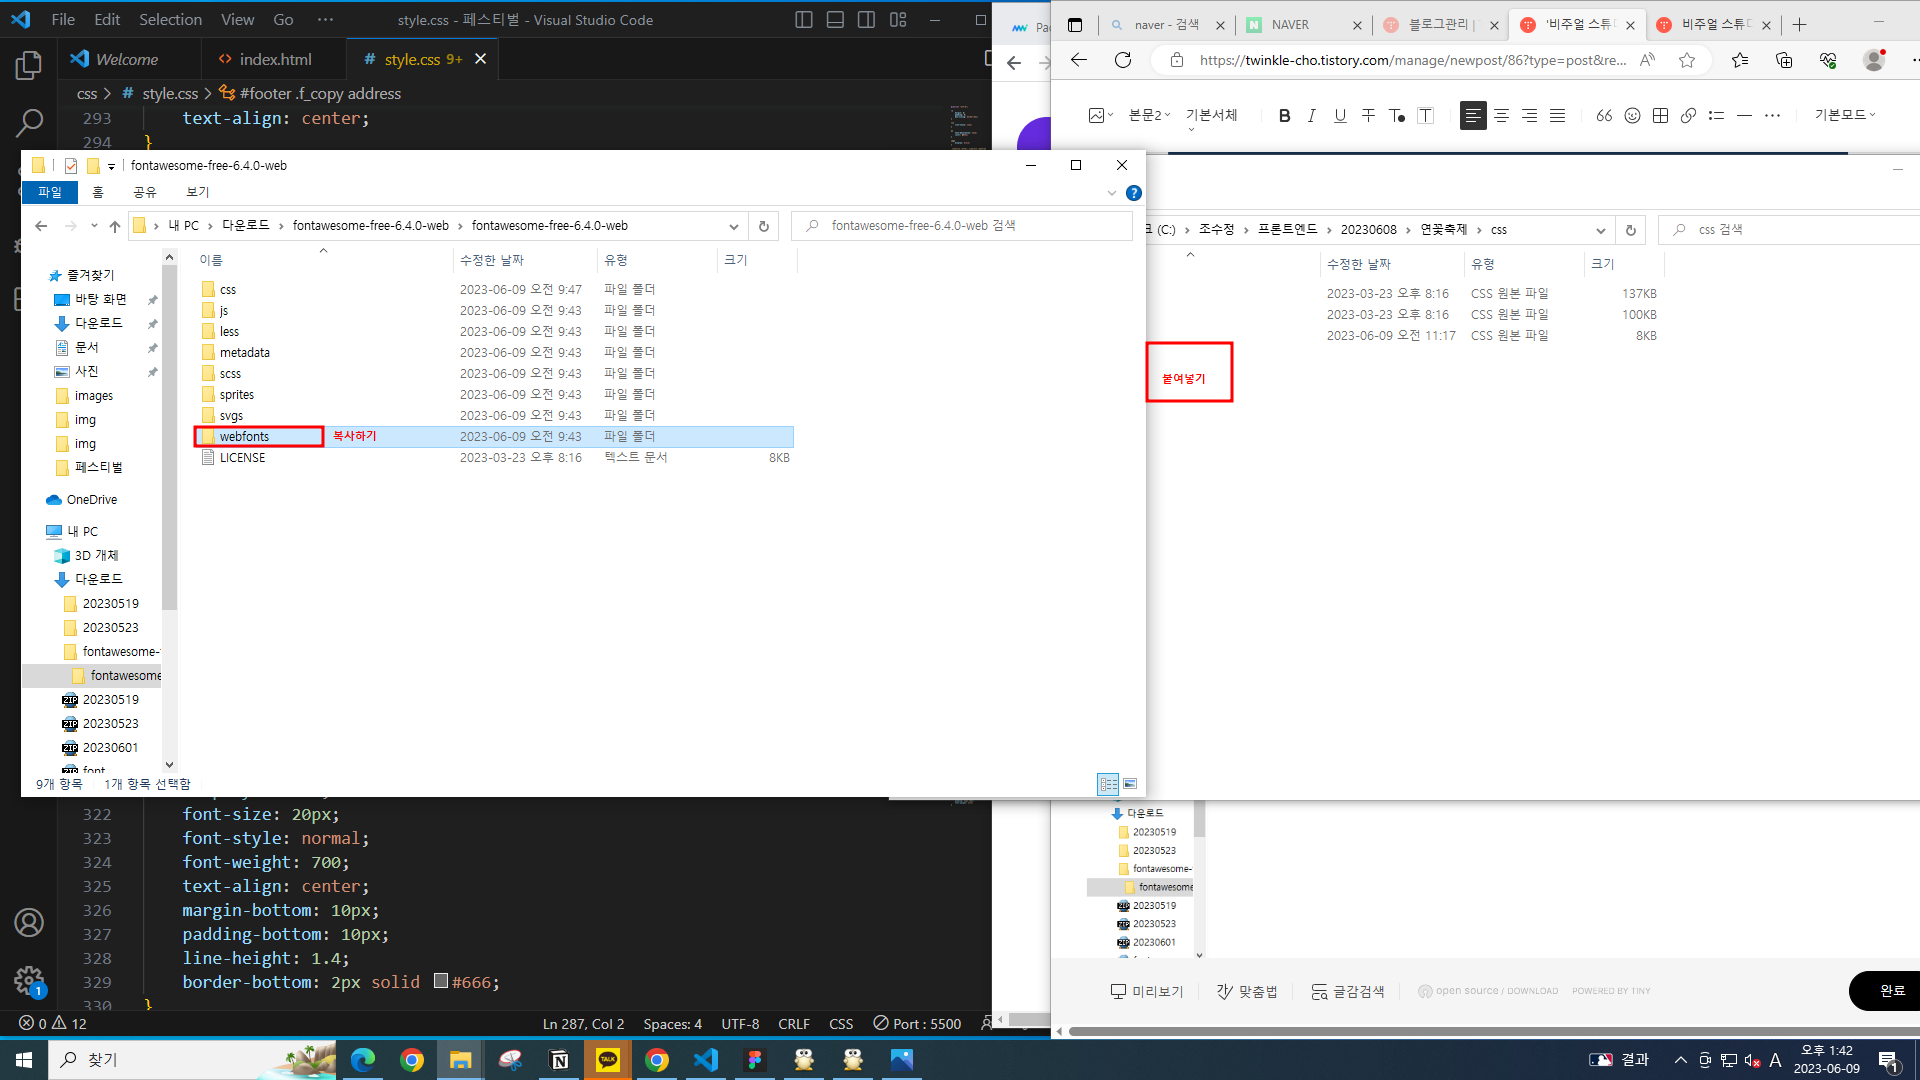Select center text alignment in editor

pos(1501,116)
